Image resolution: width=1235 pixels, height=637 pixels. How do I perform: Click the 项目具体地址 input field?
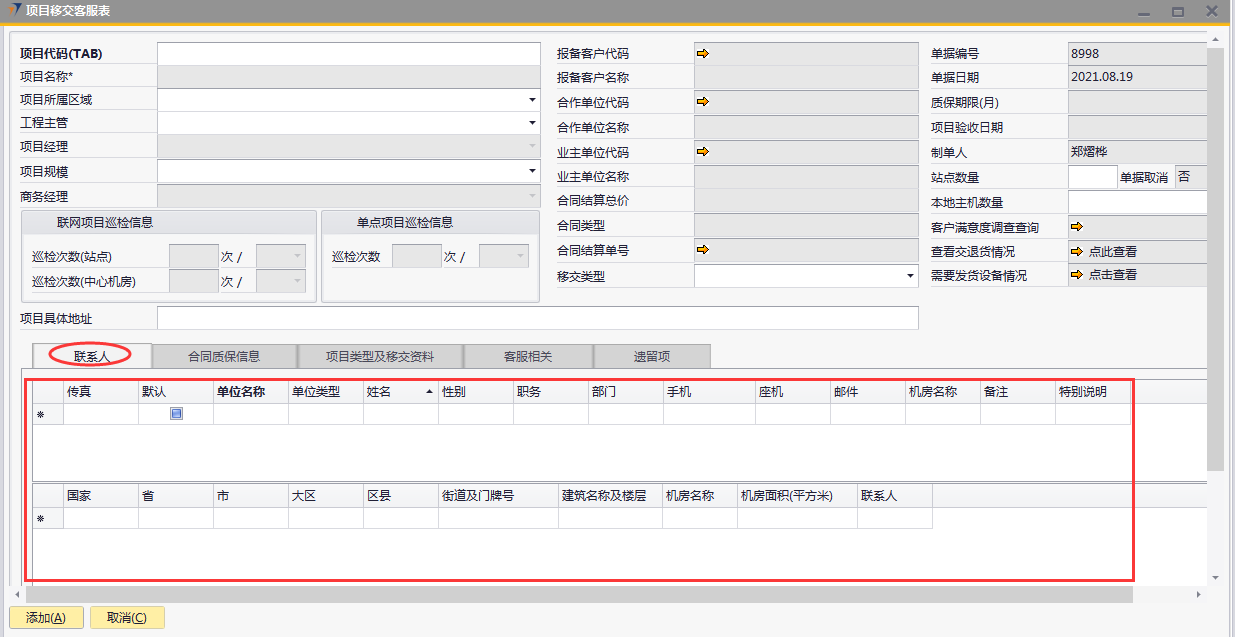[x=537, y=318]
